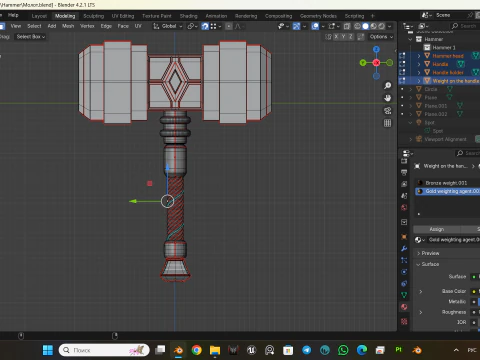Open viewport Options dropdown
The height and width of the screenshot is (360, 480).
[x=381, y=37]
